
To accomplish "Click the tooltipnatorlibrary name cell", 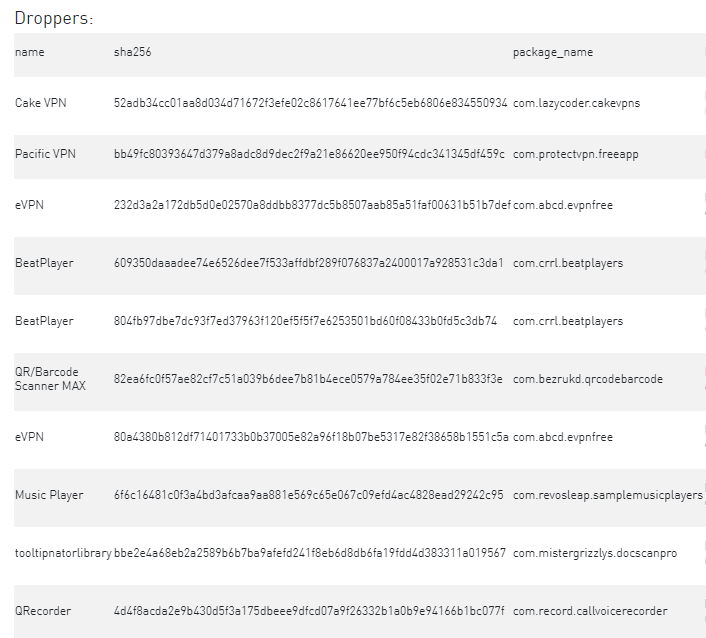I will click(x=63, y=553).
